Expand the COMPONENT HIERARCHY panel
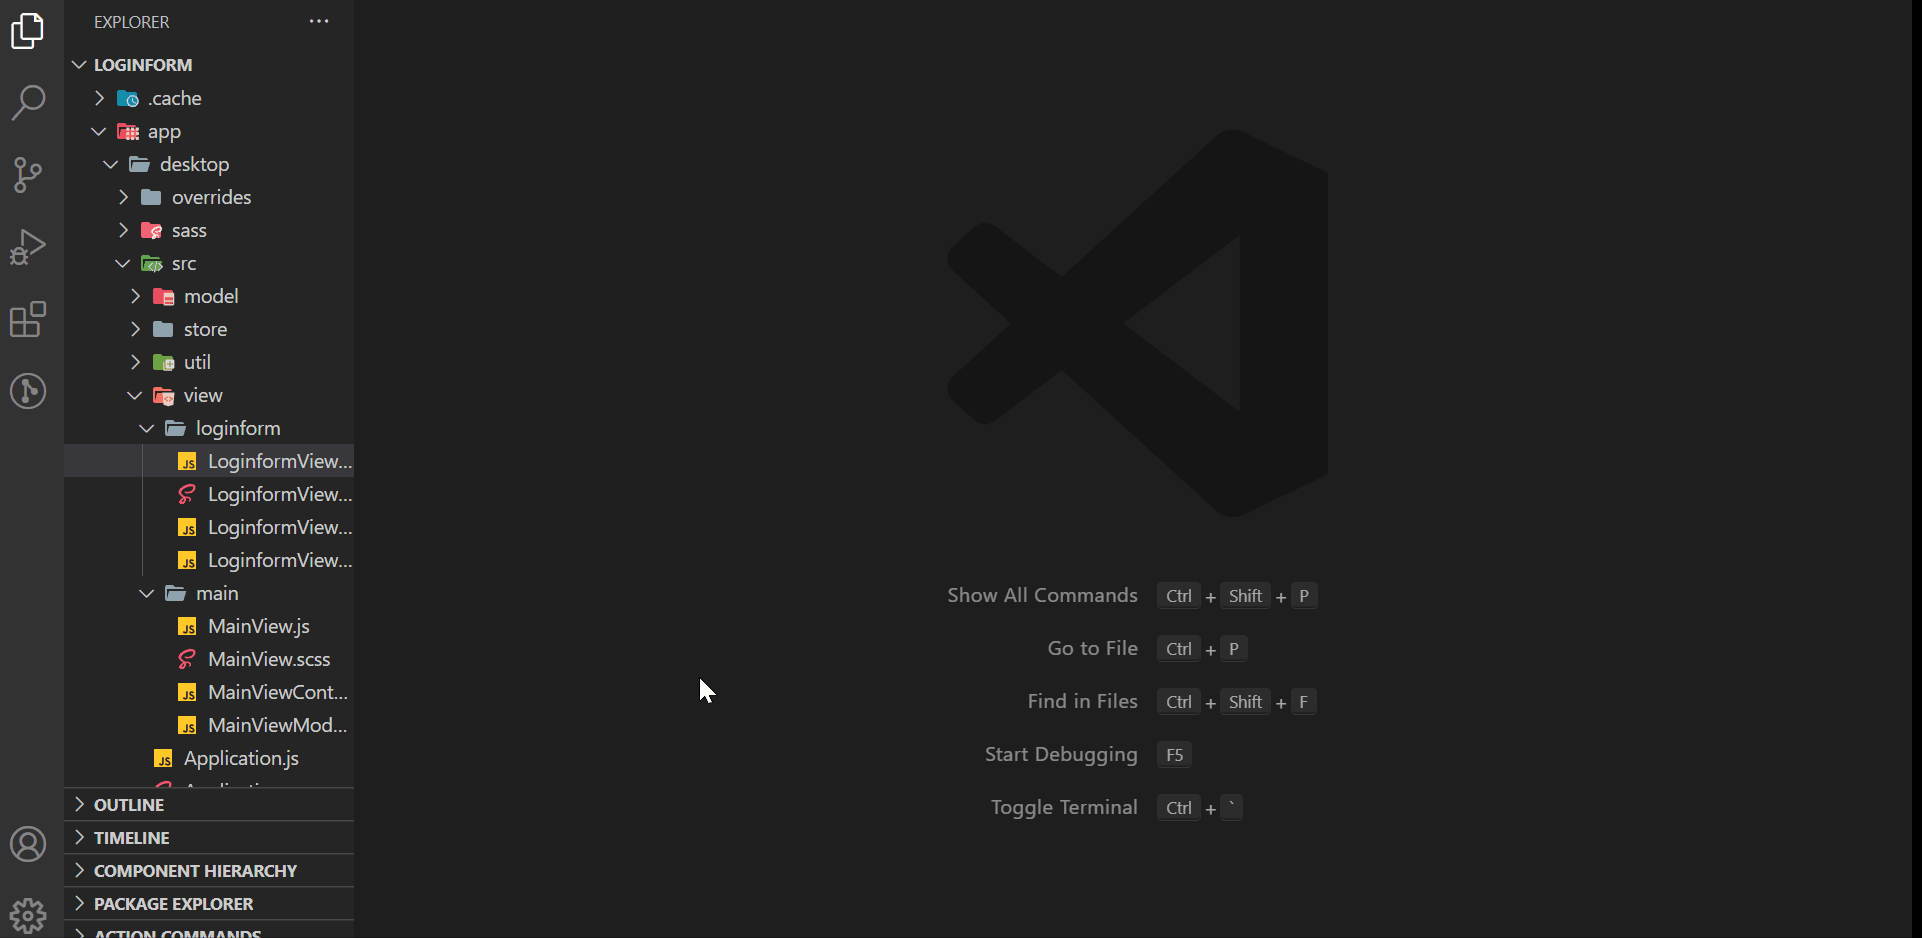Viewport: 1922px width, 938px height. (209, 871)
